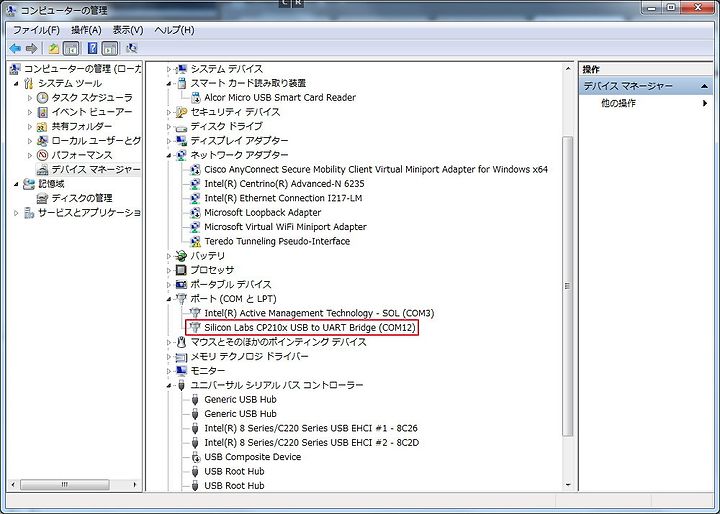The width and height of the screenshot is (720, 514).
Task: Click the Microsoft Loopback Adapter icon
Action: [196, 213]
